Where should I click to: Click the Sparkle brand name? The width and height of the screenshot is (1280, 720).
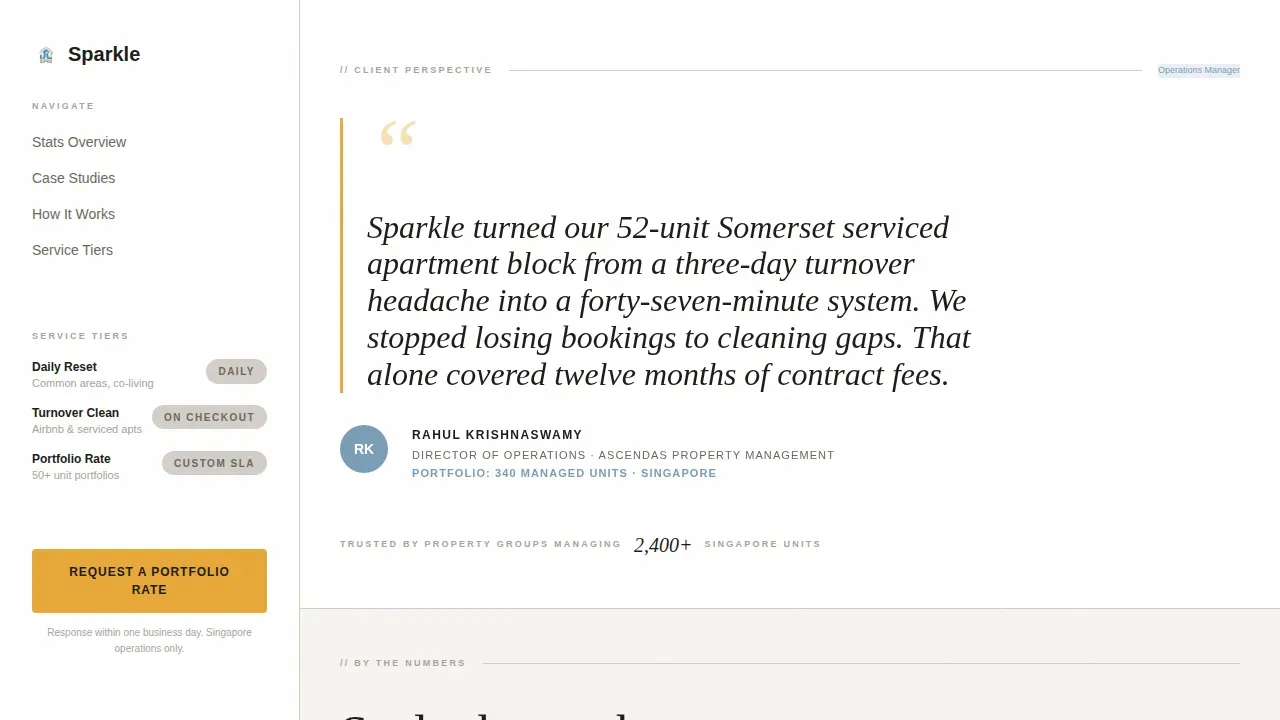(104, 54)
